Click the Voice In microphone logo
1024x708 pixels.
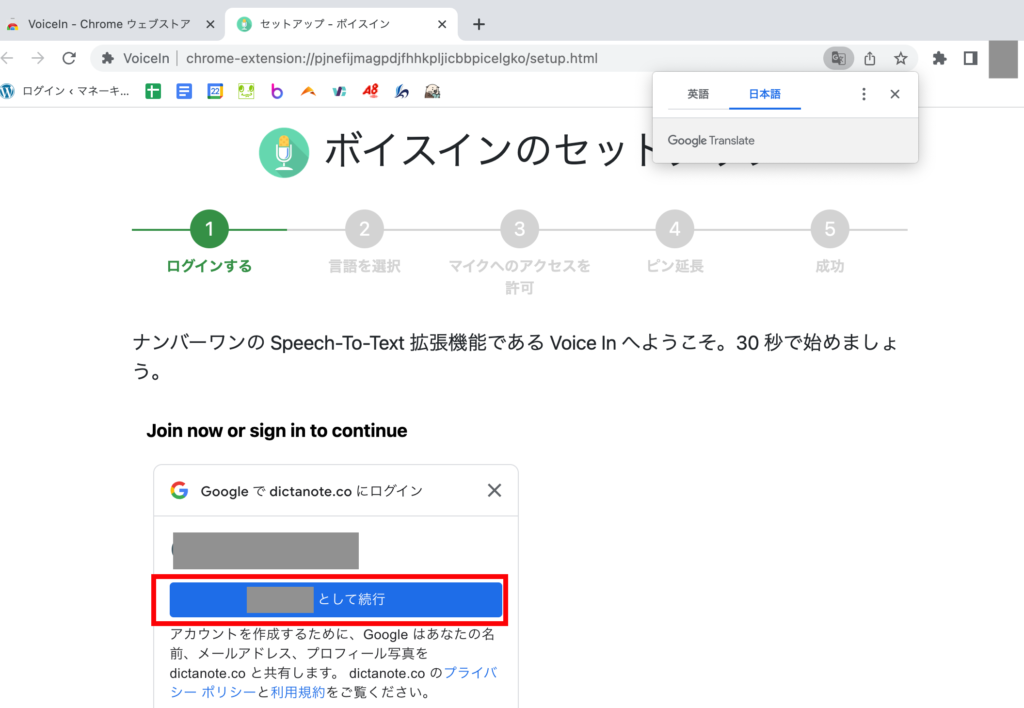(284, 153)
